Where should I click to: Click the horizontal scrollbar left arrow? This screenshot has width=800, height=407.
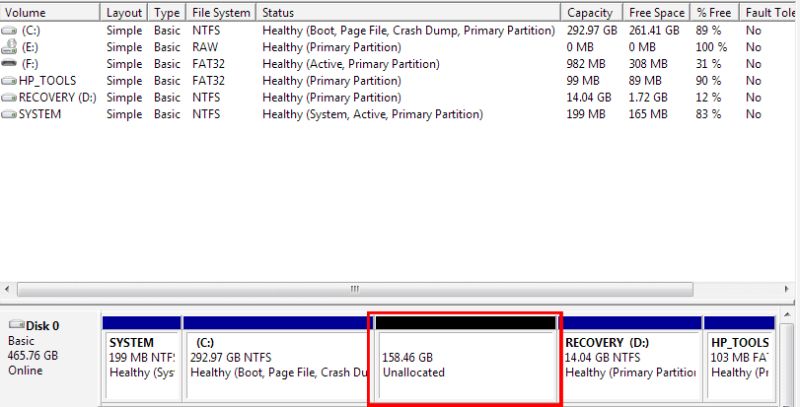[7, 289]
